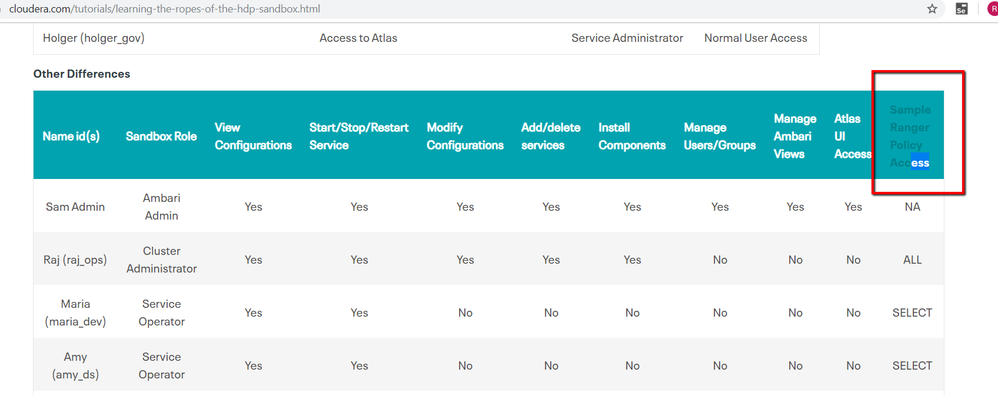
Task: Select the 'ALL' cell in Raj row
Action: coord(912,260)
